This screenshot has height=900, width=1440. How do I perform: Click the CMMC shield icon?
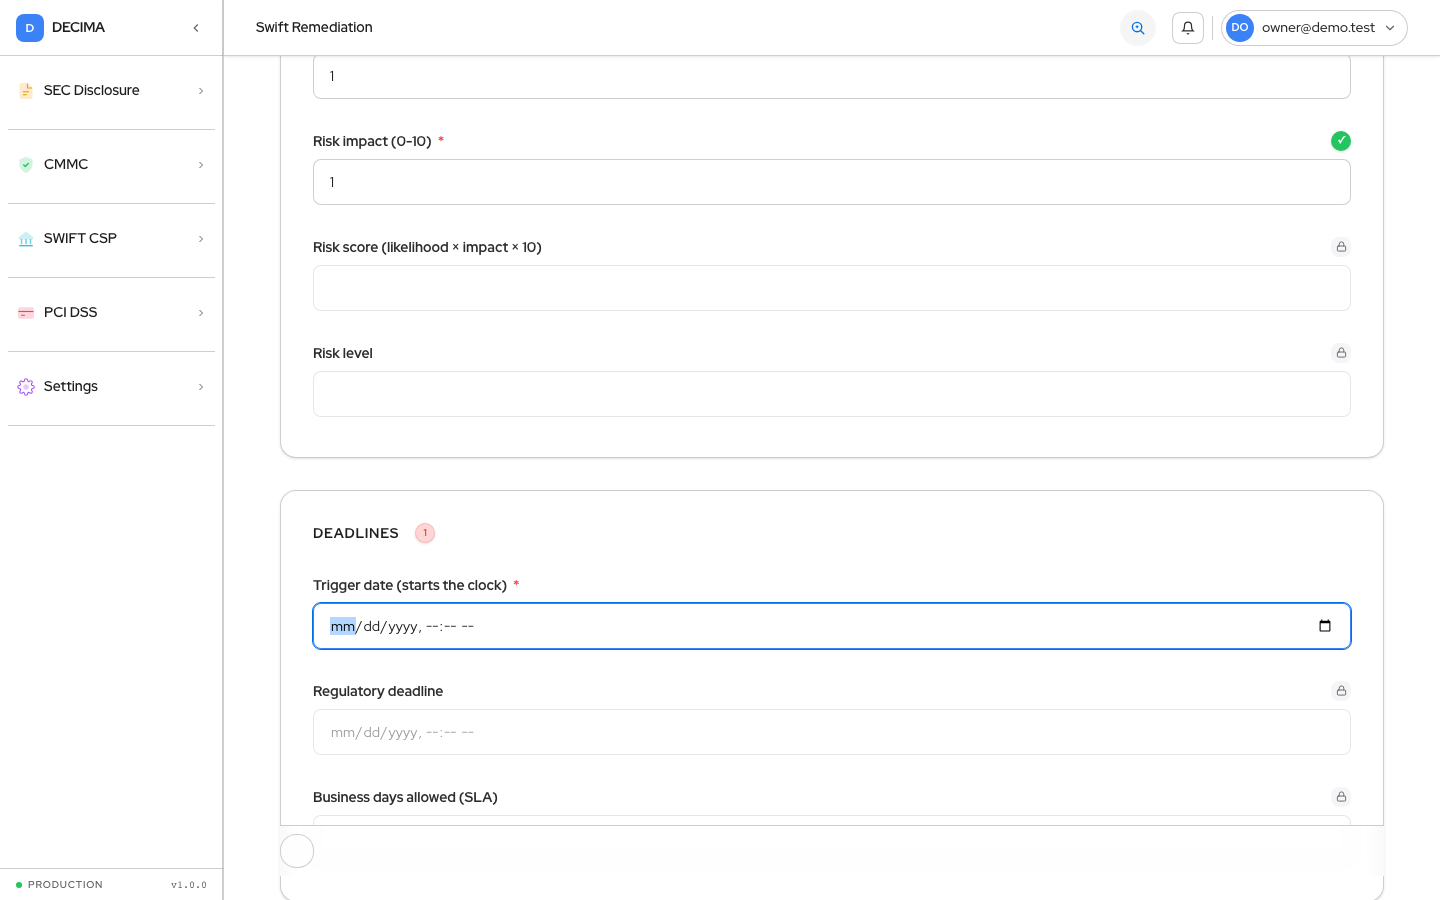pos(26,165)
